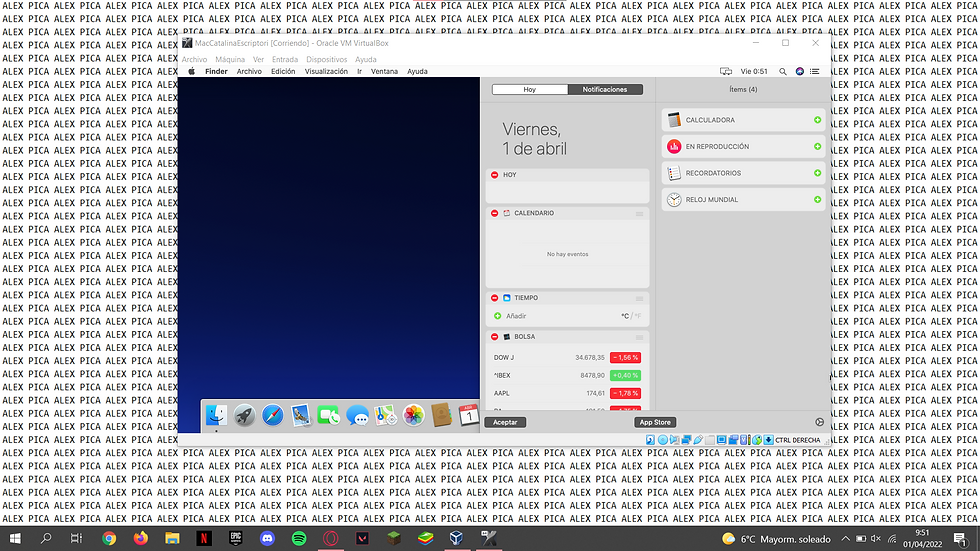Grab Tiempo widget reorder handle
Viewport: 980px width, 551px height.
(639, 299)
